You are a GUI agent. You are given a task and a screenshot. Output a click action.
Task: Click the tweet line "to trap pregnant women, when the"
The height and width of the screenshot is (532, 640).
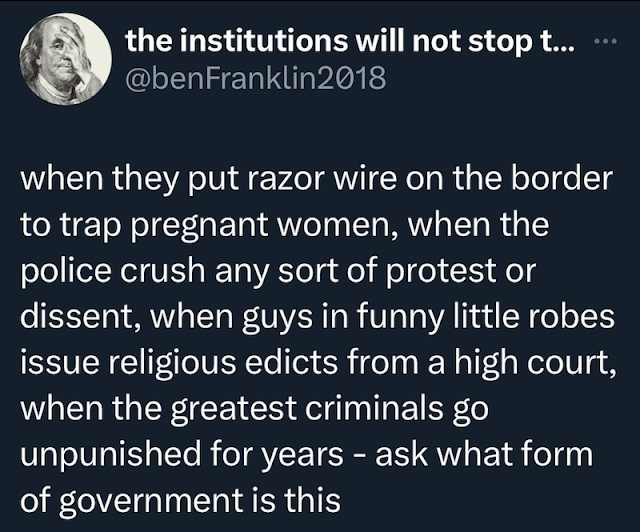(284, 225)
